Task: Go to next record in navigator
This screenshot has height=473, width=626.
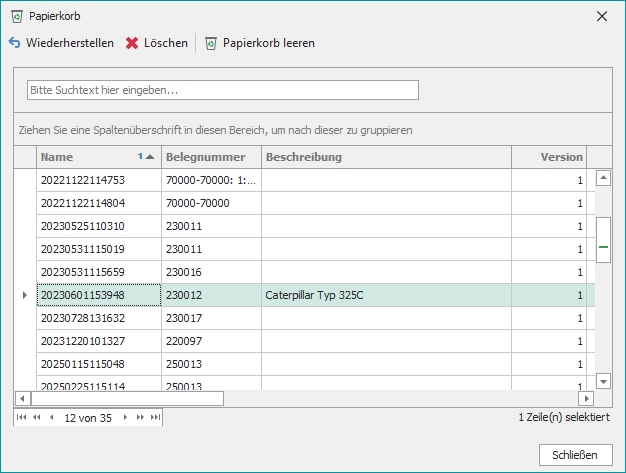Action: click(x=126, y=416)
